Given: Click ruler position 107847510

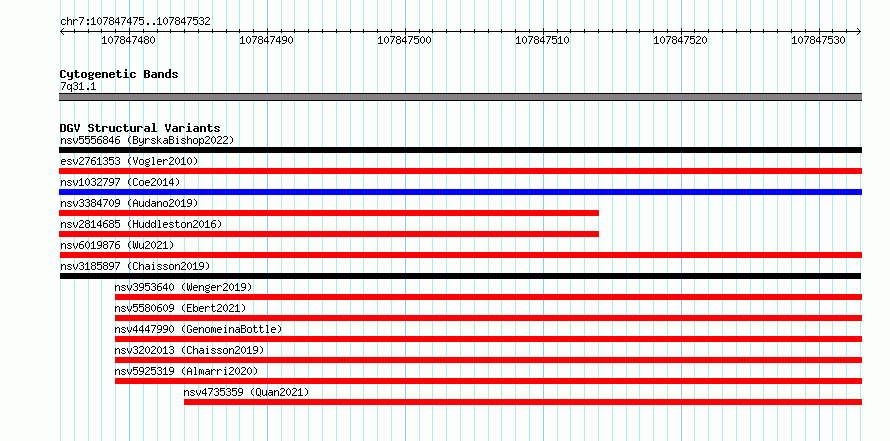Looking at the screenshot, I should tap(543, 40).
